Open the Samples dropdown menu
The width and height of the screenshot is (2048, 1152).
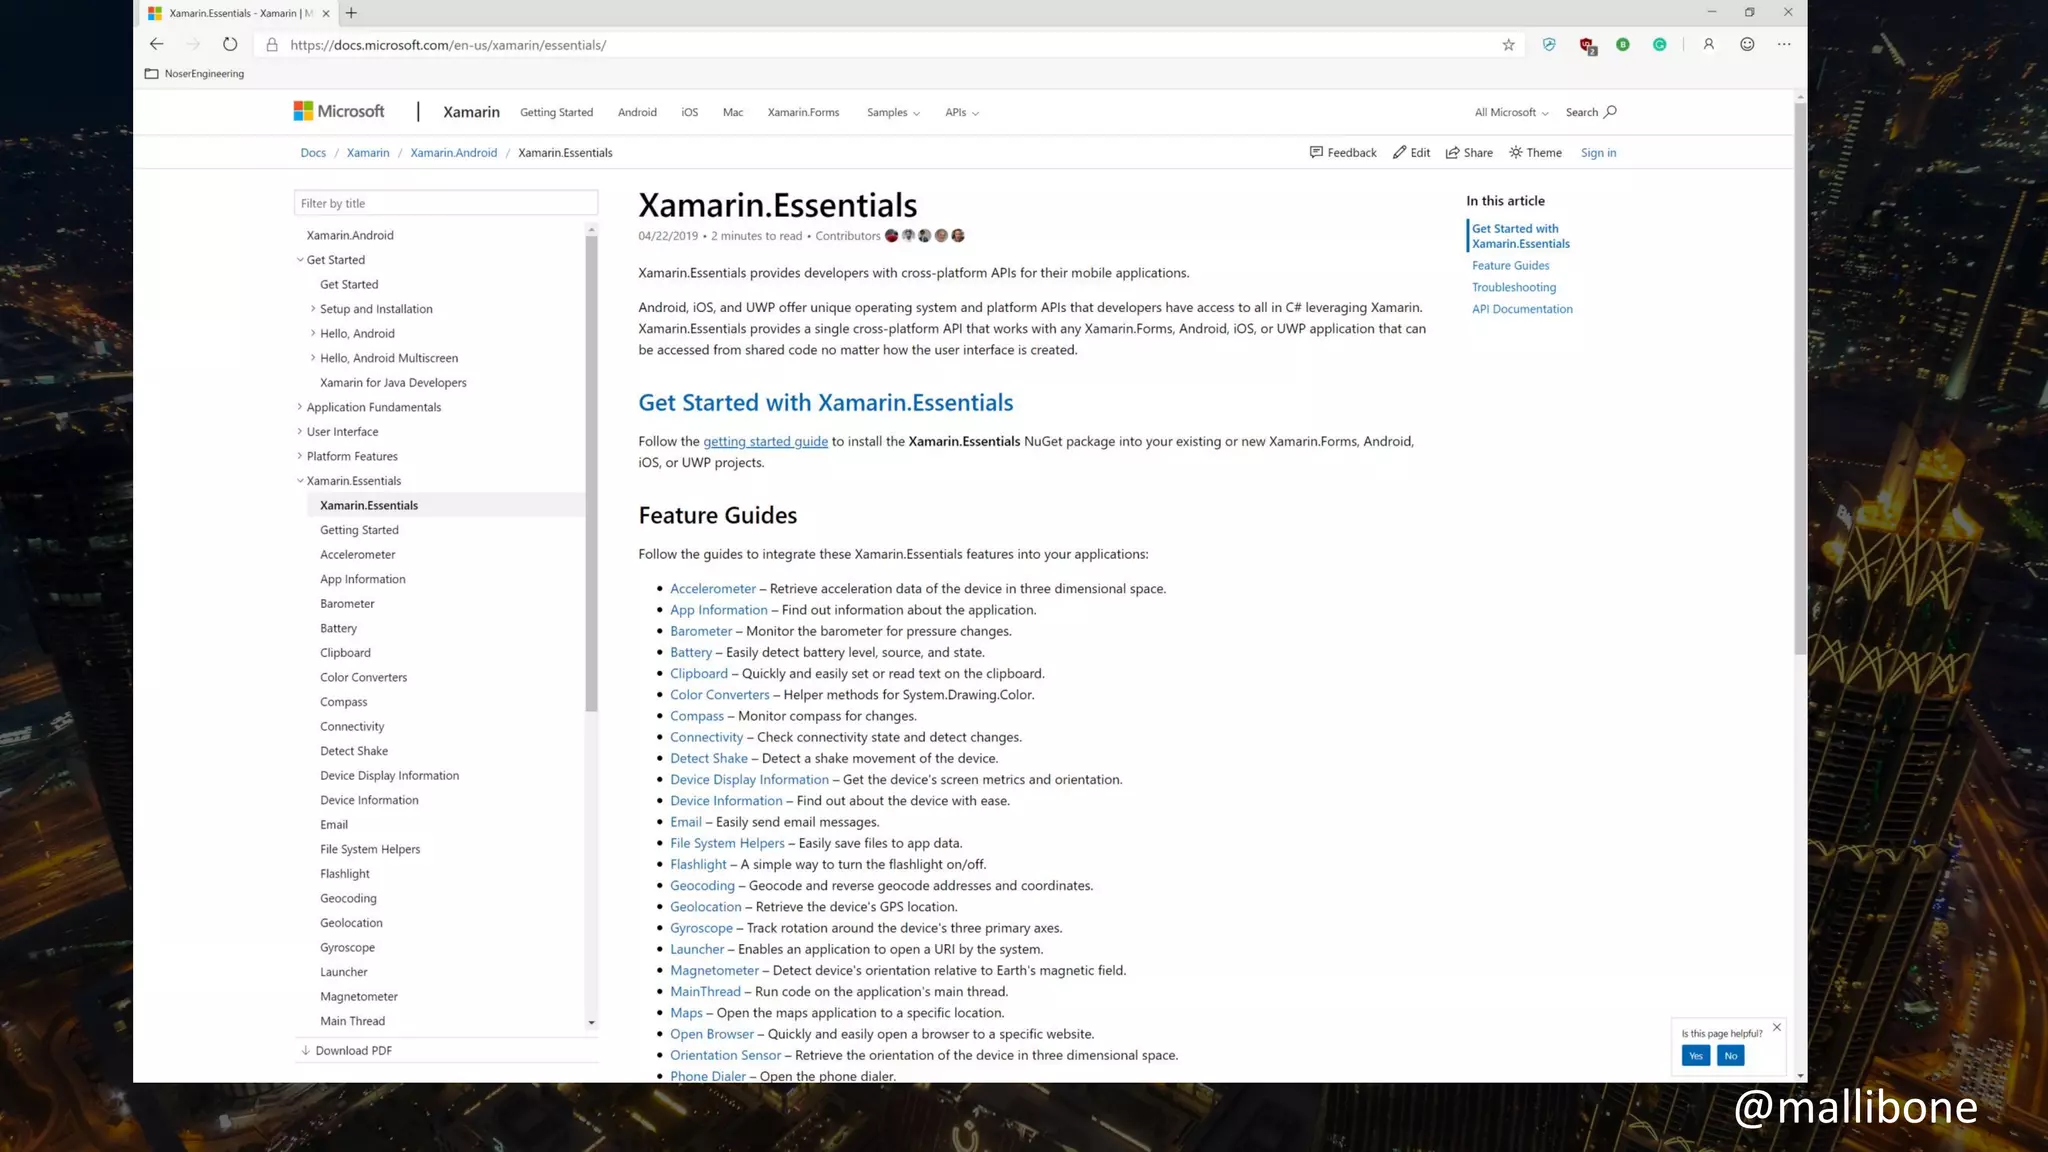click(893, 113)
